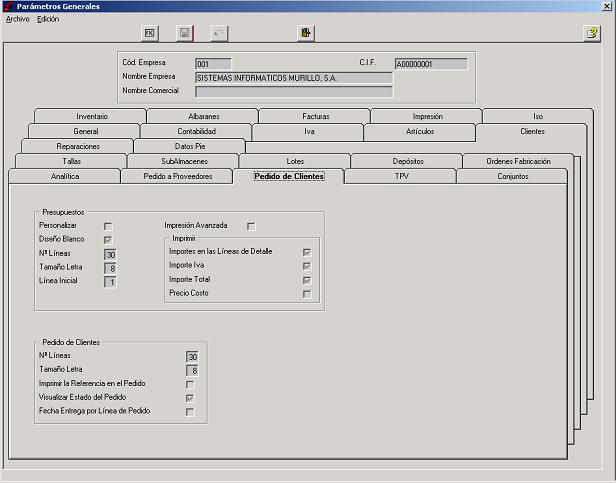Toggle the Importe Iva checkbox
Image resolution: width=616 pixels, height=483 pixels.
point(307,266)
